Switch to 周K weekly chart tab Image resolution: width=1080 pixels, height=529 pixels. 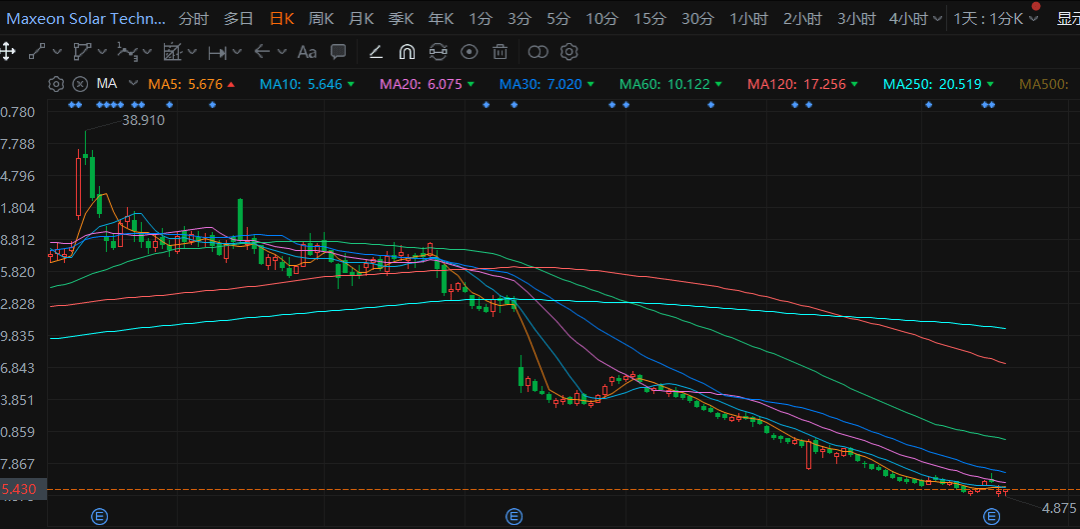tap(321, 19)
